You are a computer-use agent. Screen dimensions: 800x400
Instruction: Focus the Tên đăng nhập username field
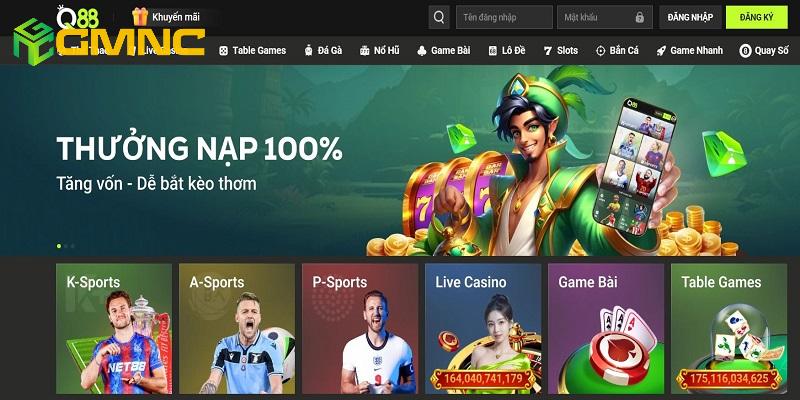(504, 17)
